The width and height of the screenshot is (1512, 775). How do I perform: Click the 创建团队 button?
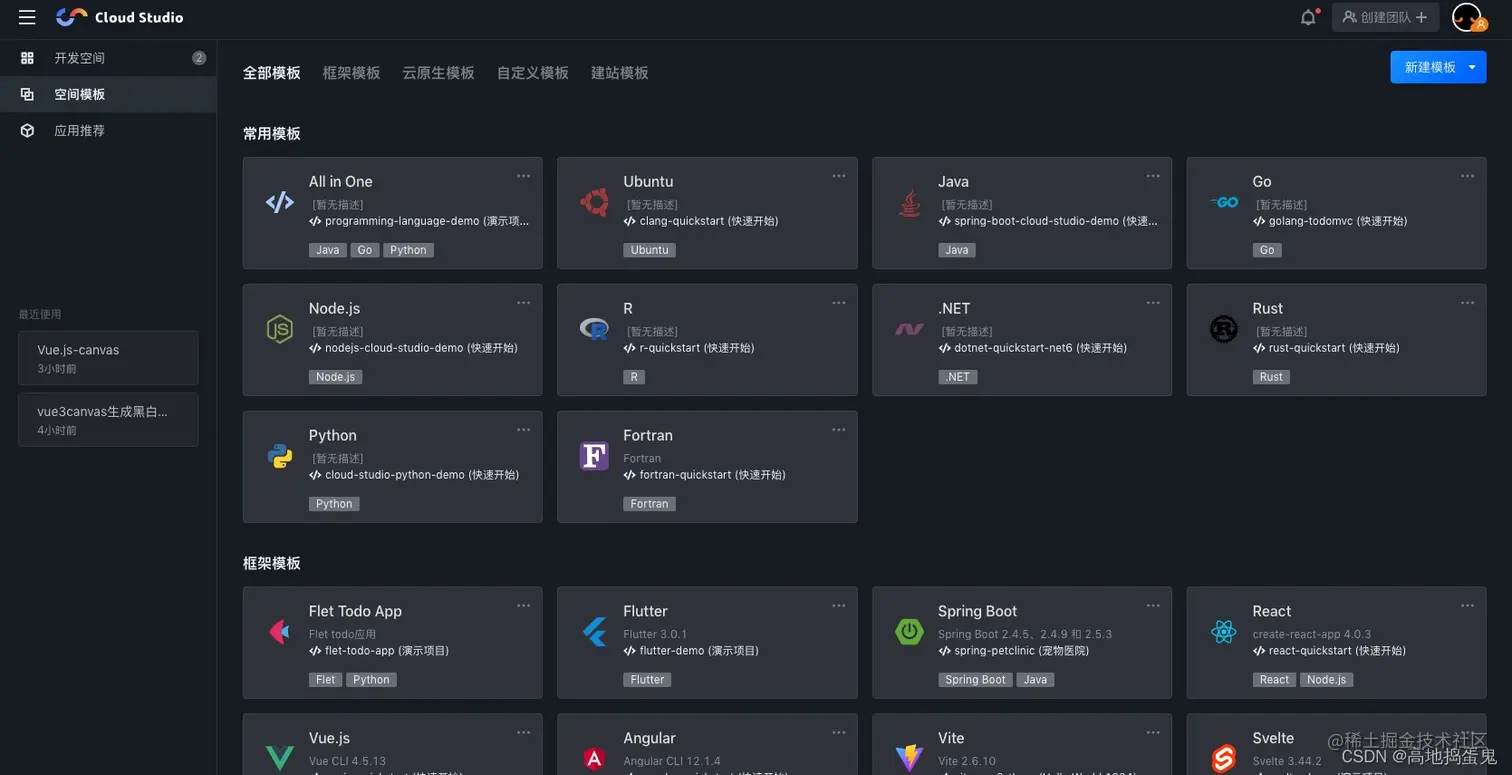(x=1385, y=17)
